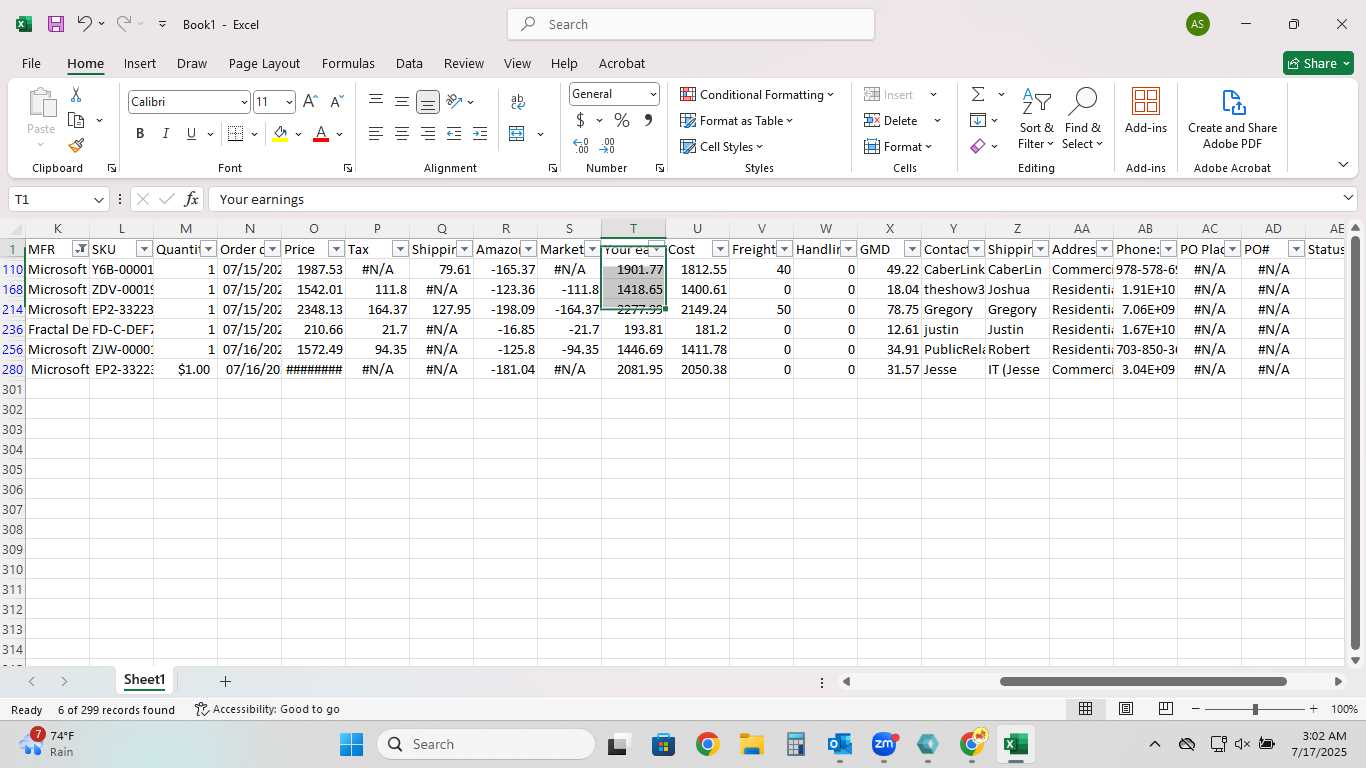The height and width of the screenshot is (768, 1366).
Task: Click the Merge & Center icon
Action: [517, 134]
